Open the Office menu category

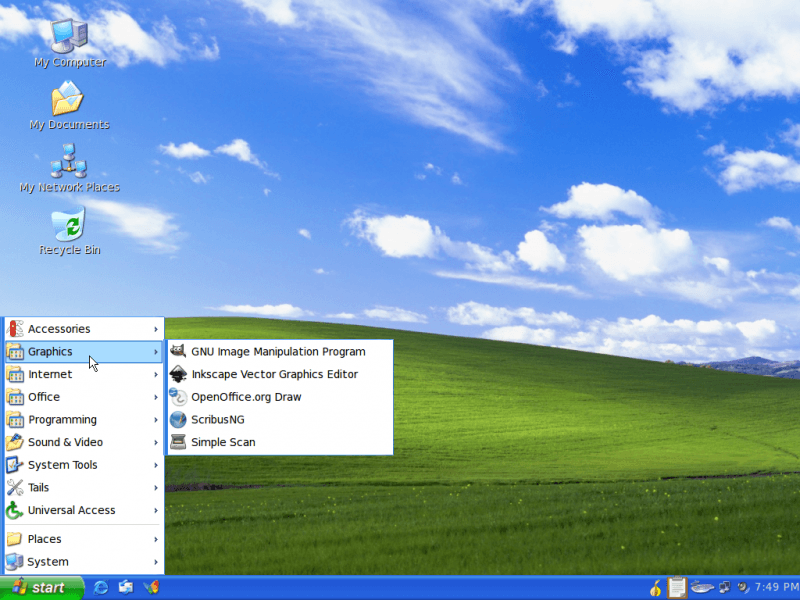(x=84, y=397)
